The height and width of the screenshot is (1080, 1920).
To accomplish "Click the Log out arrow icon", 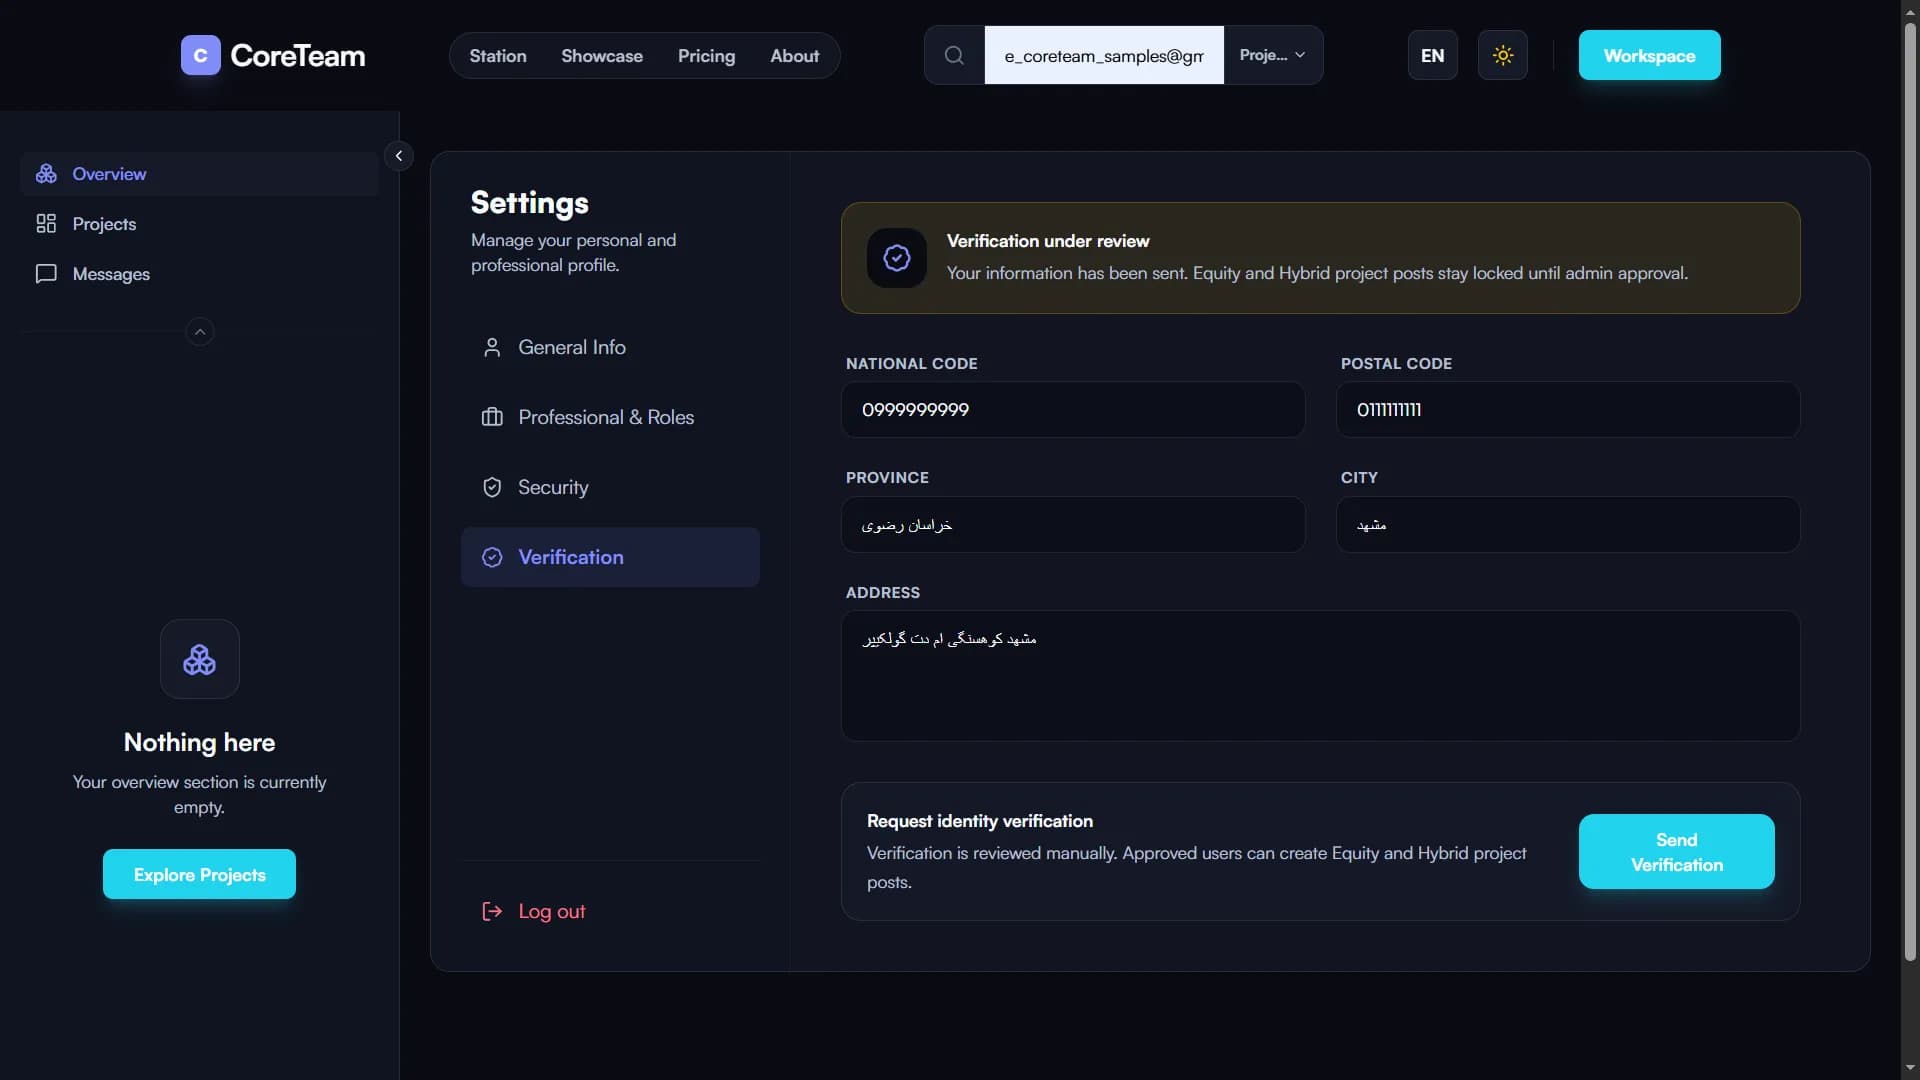I will pos(492,911).
